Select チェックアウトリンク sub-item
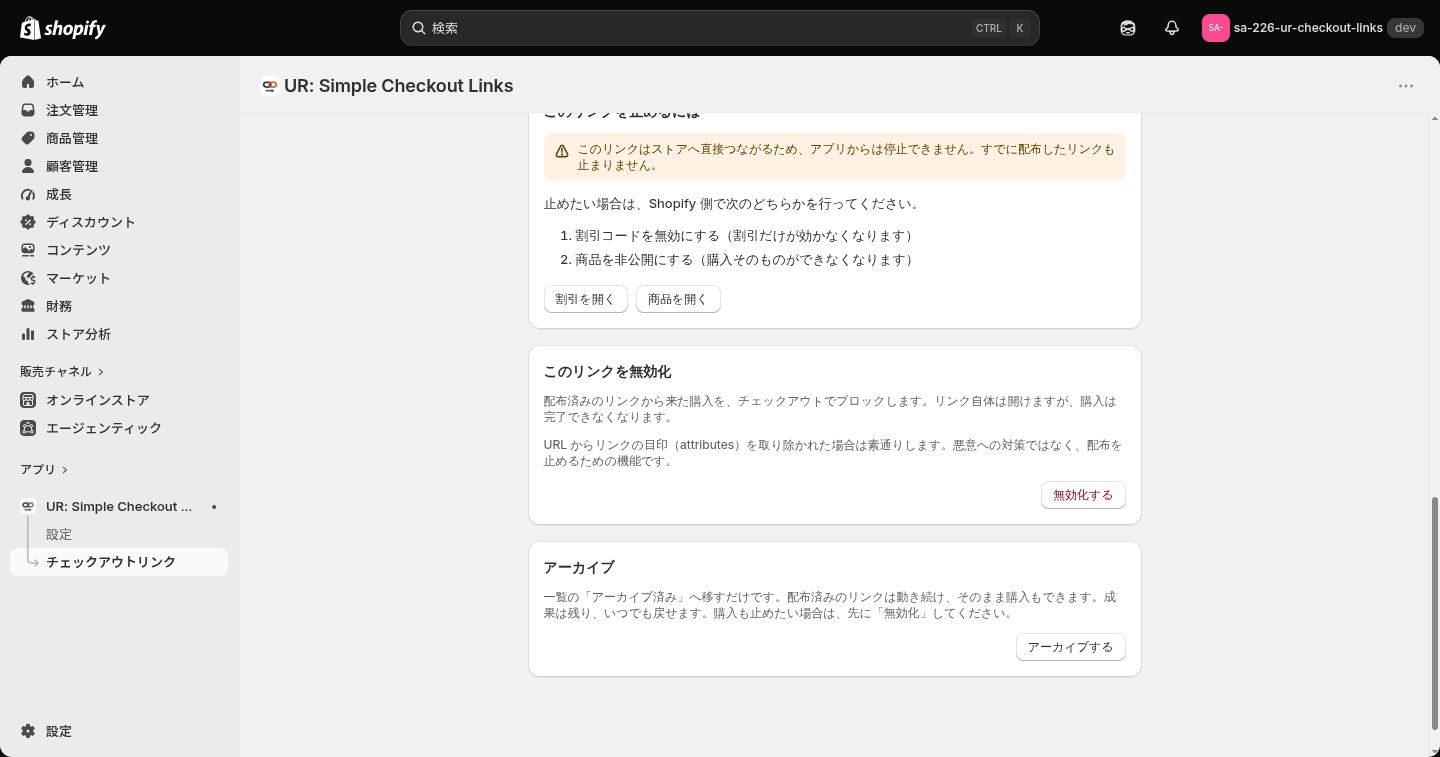This screenshot has height=757, width=1440. coord(119,562)
